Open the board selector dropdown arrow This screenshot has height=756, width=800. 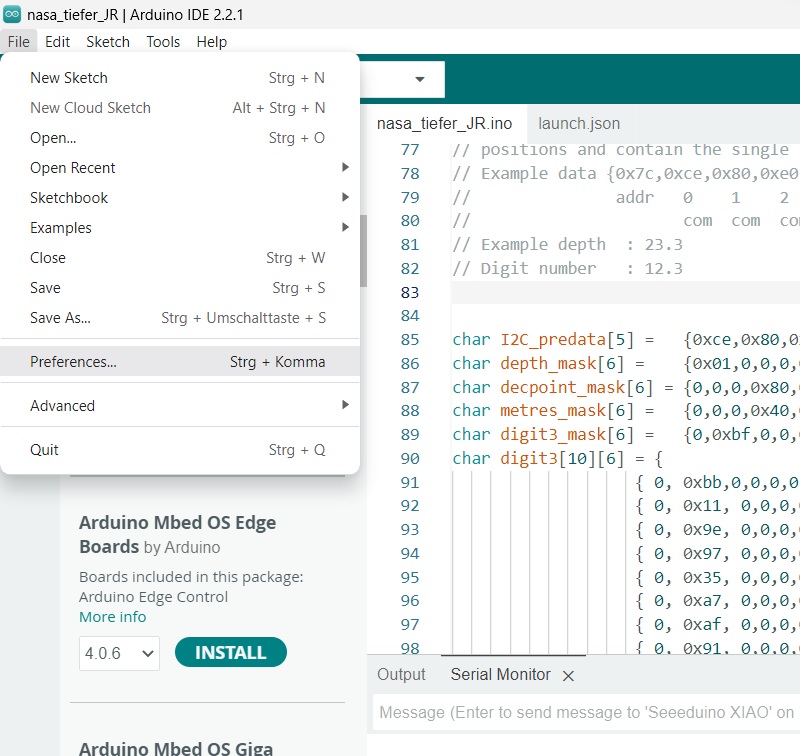pyautogui.click(x=420, y=79)
